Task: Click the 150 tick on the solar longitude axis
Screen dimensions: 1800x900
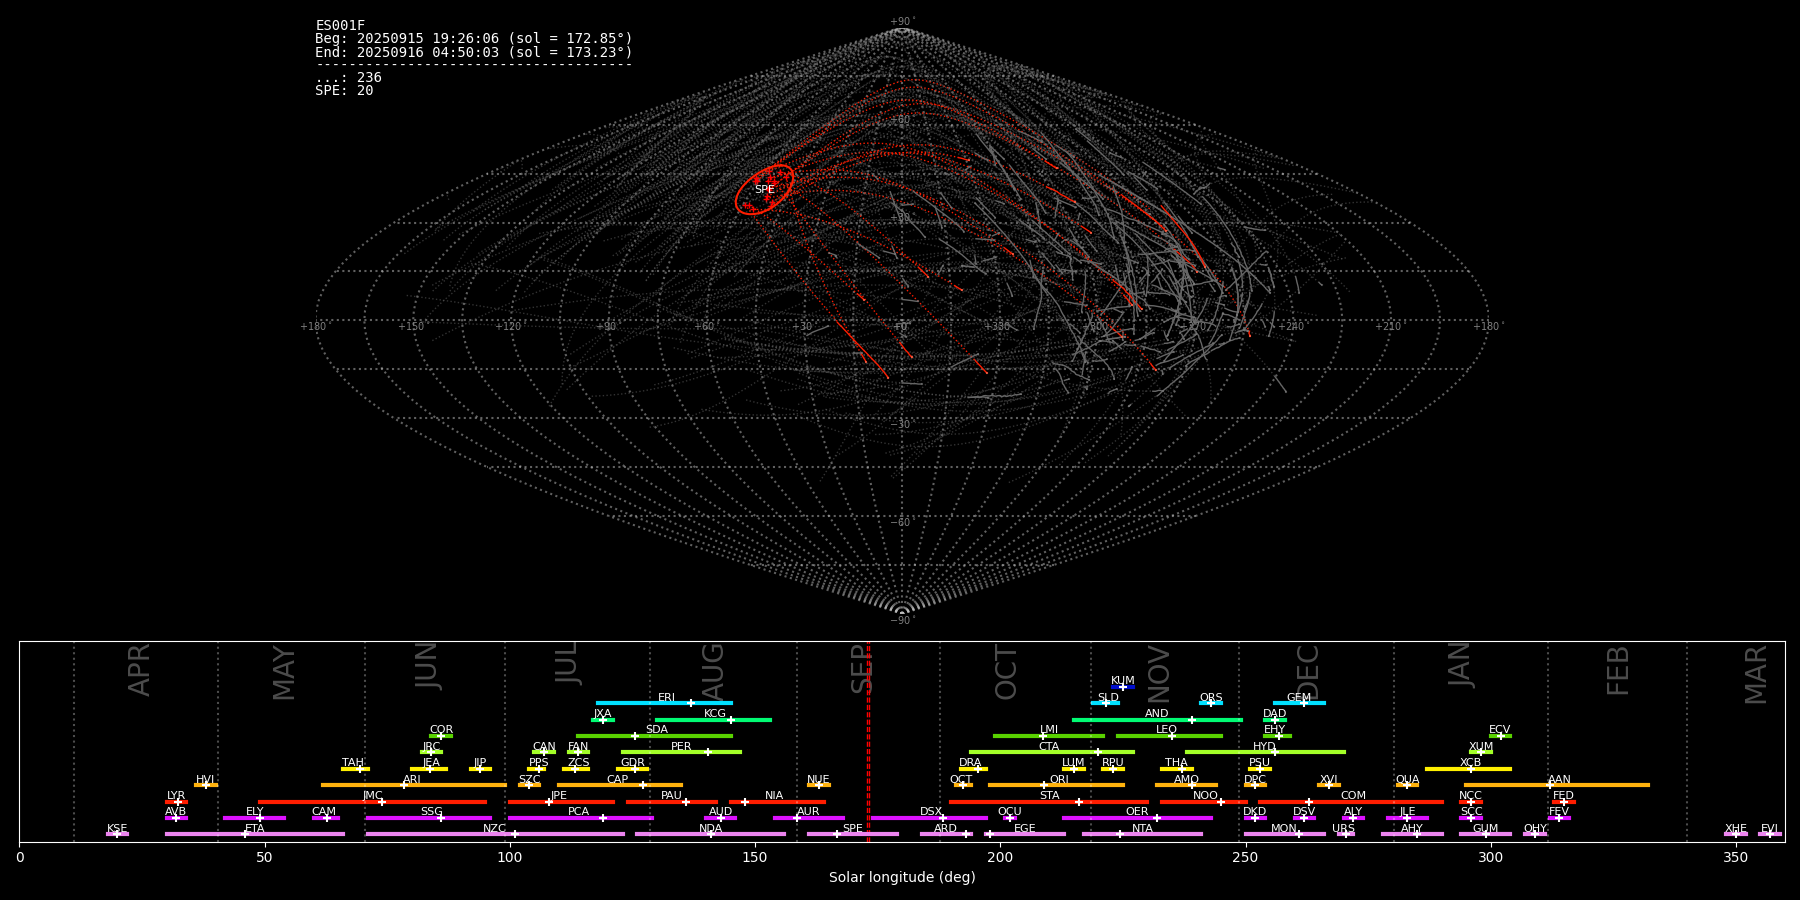Action: point(755,857)
